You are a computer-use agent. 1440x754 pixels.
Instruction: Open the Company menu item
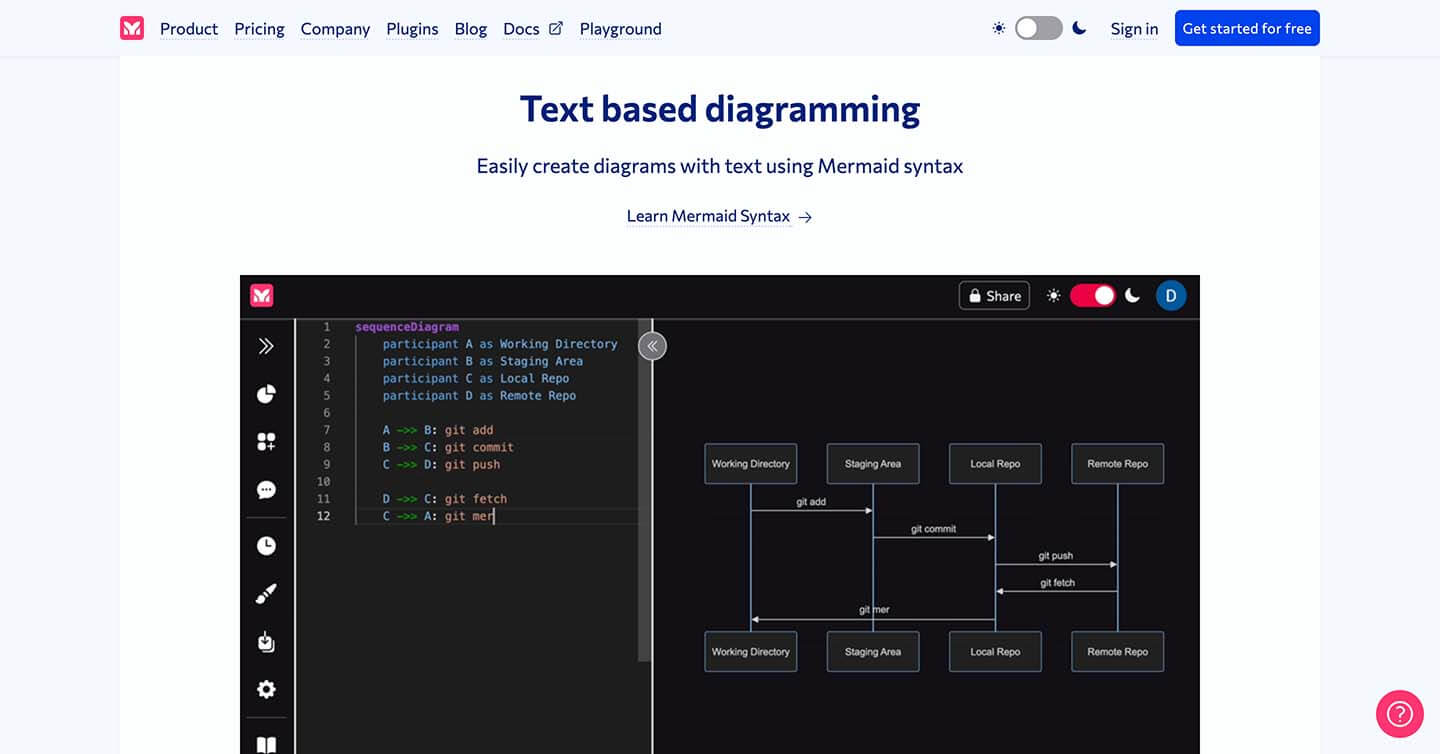[335, 29]
